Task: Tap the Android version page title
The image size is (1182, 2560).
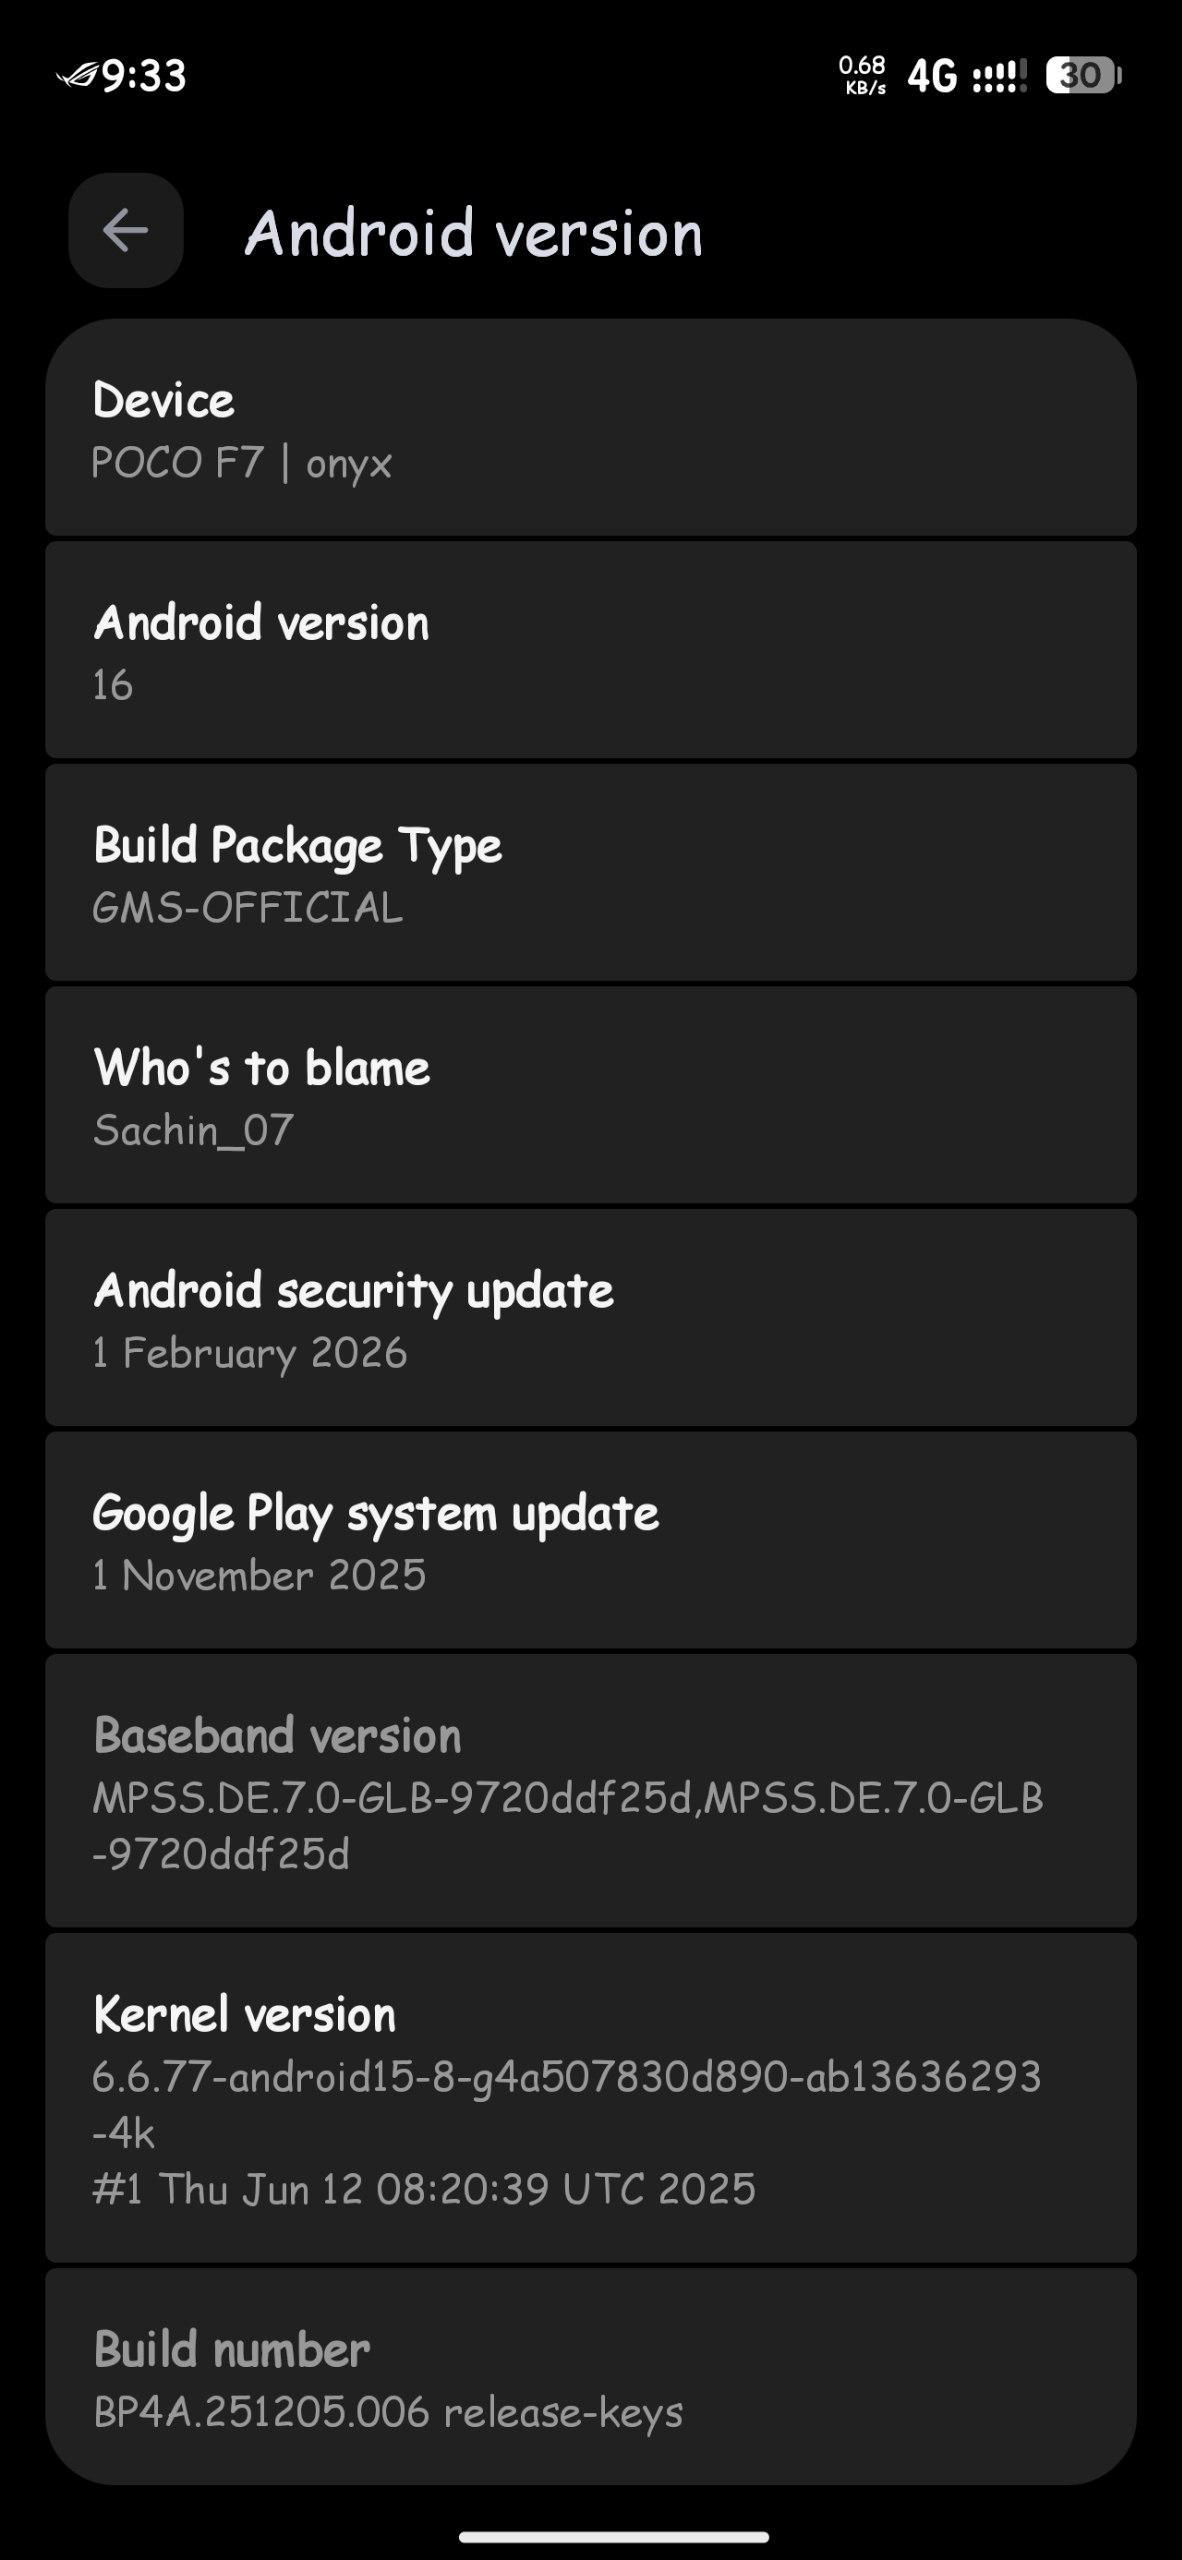Action: pyautogui.click(x=473, y=233)
